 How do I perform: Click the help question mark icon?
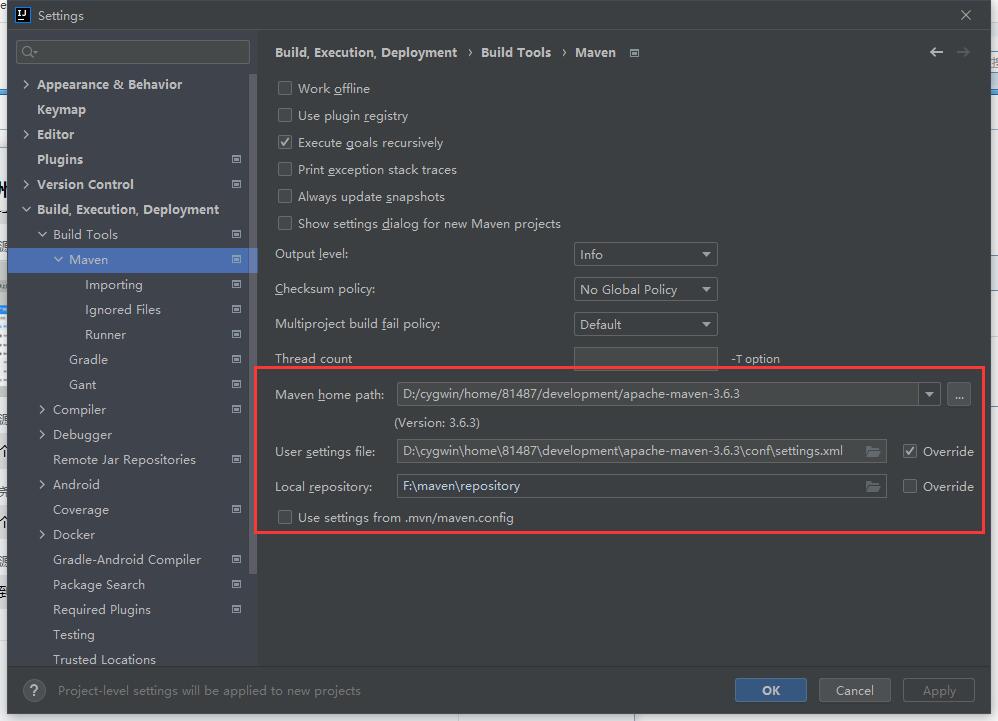tap(34, 690)
